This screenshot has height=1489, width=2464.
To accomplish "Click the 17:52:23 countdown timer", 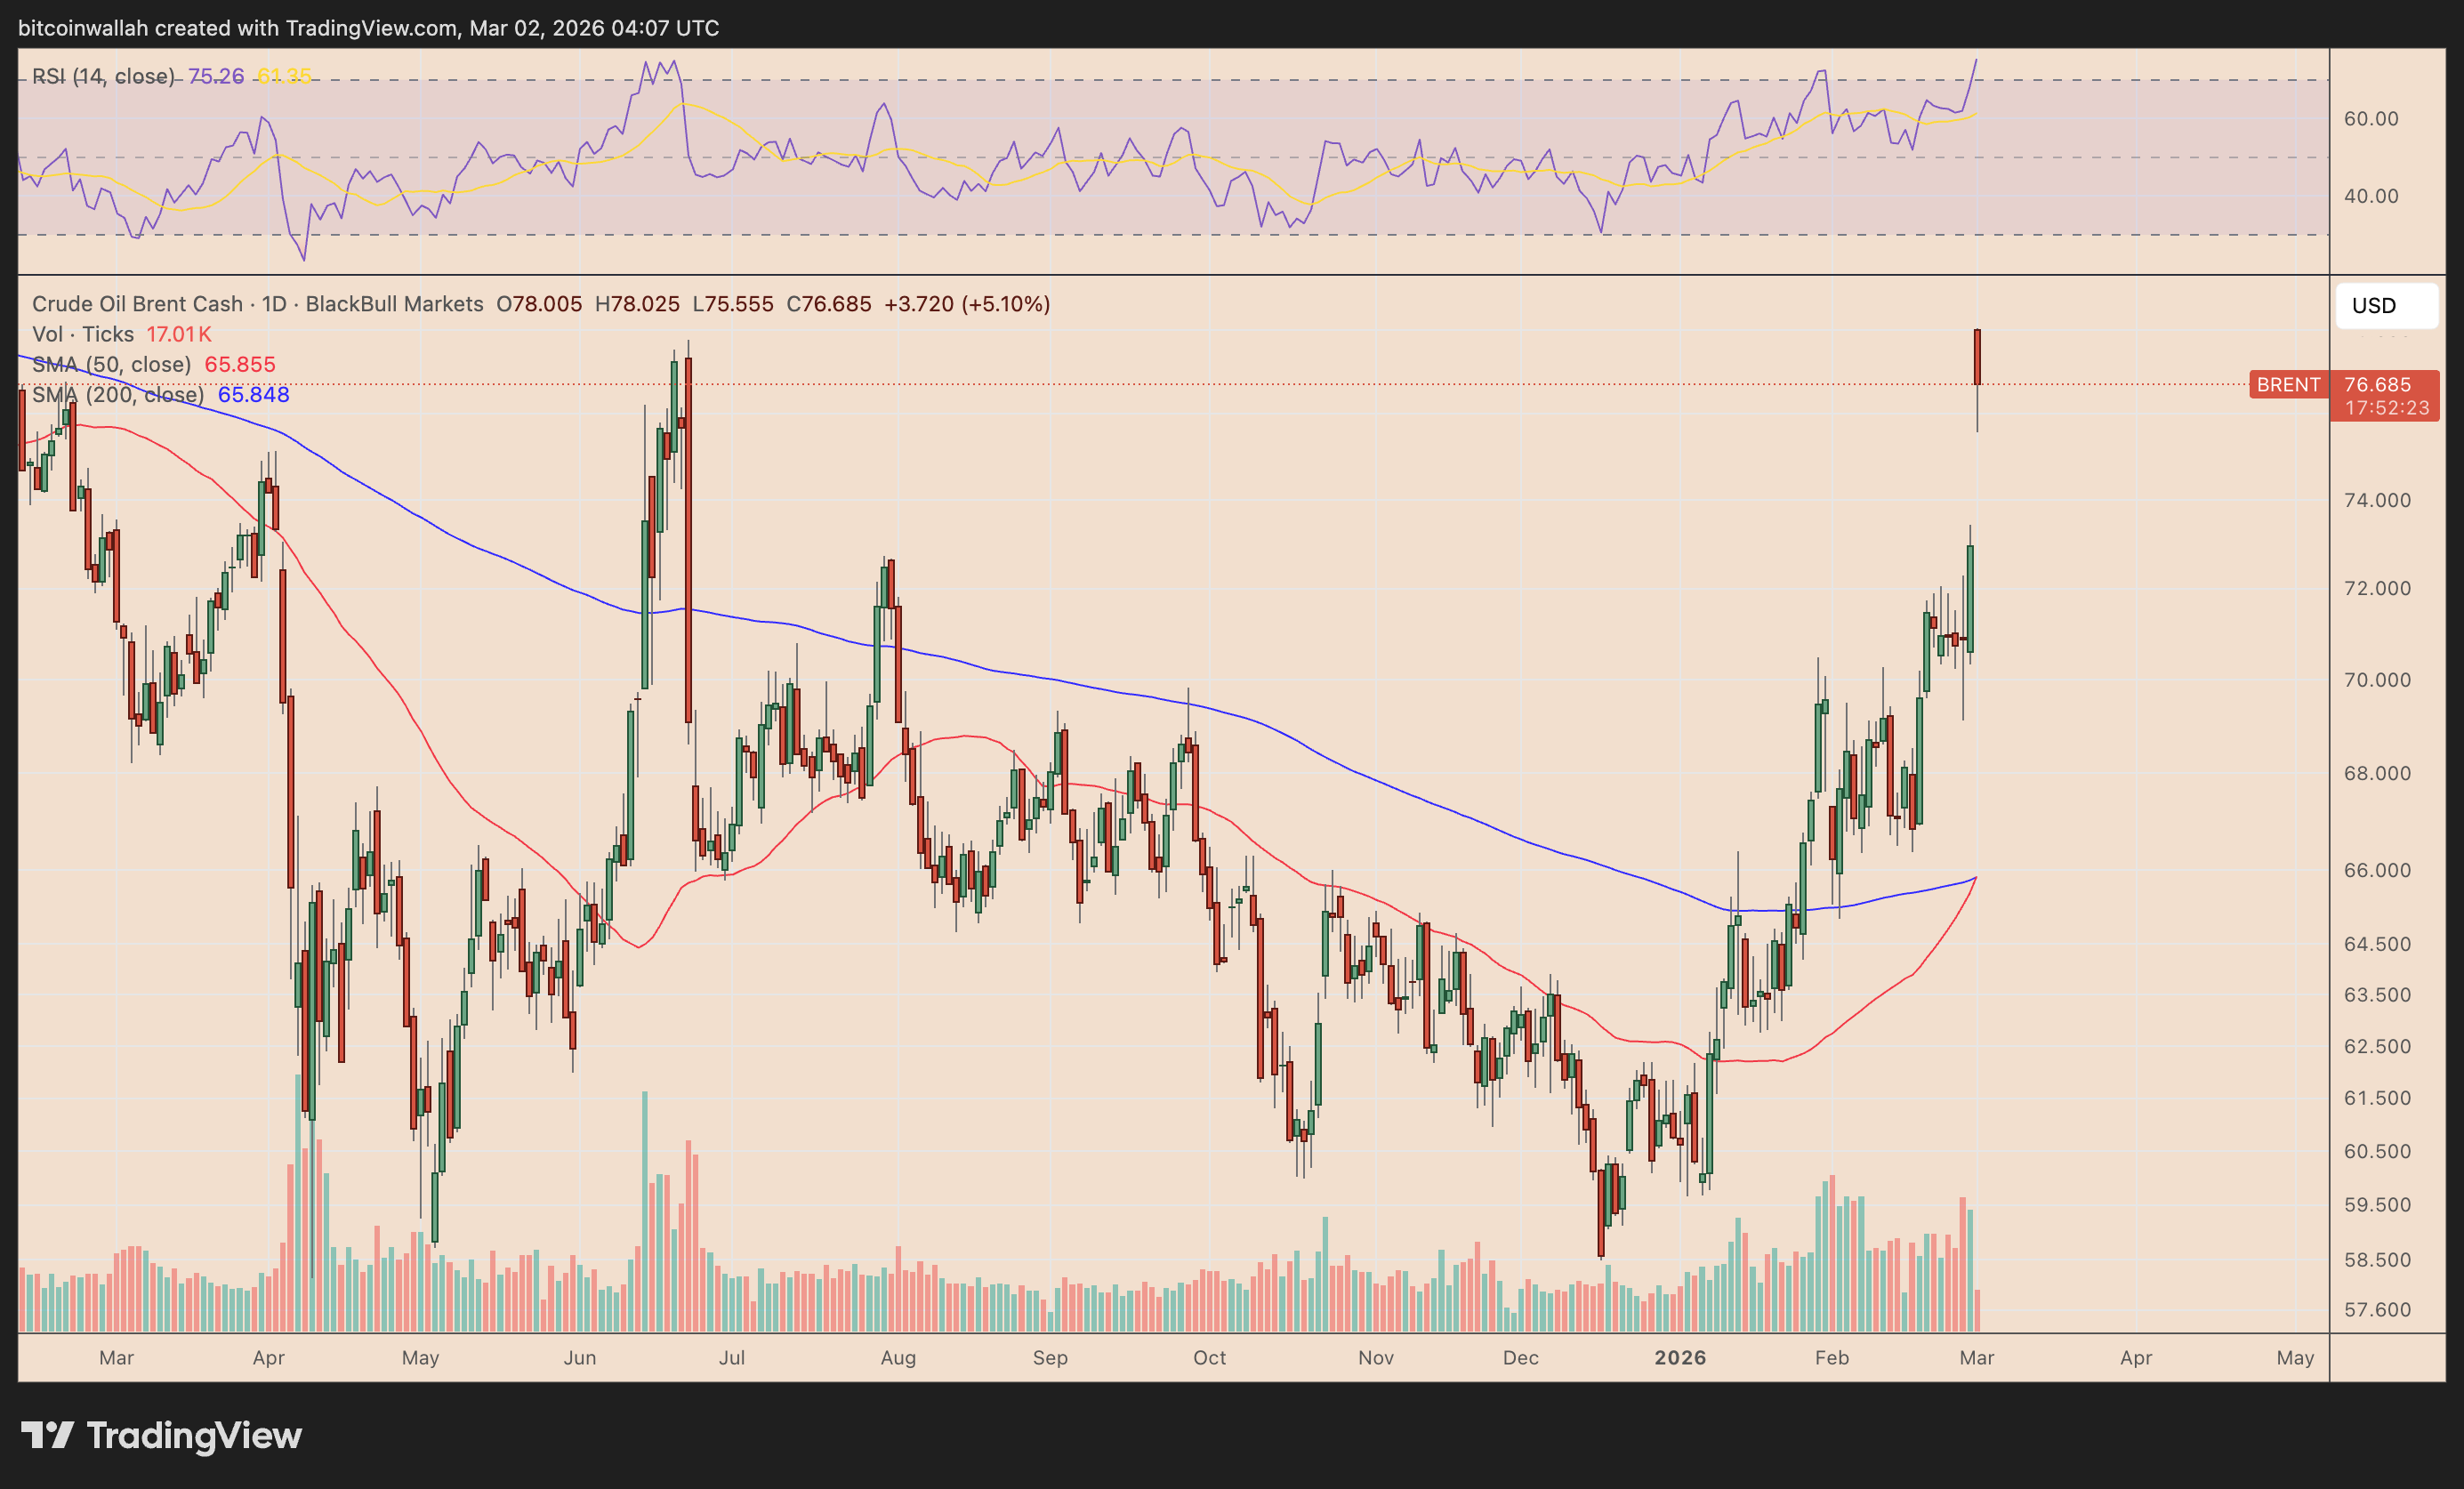I will pos(2386,408).
